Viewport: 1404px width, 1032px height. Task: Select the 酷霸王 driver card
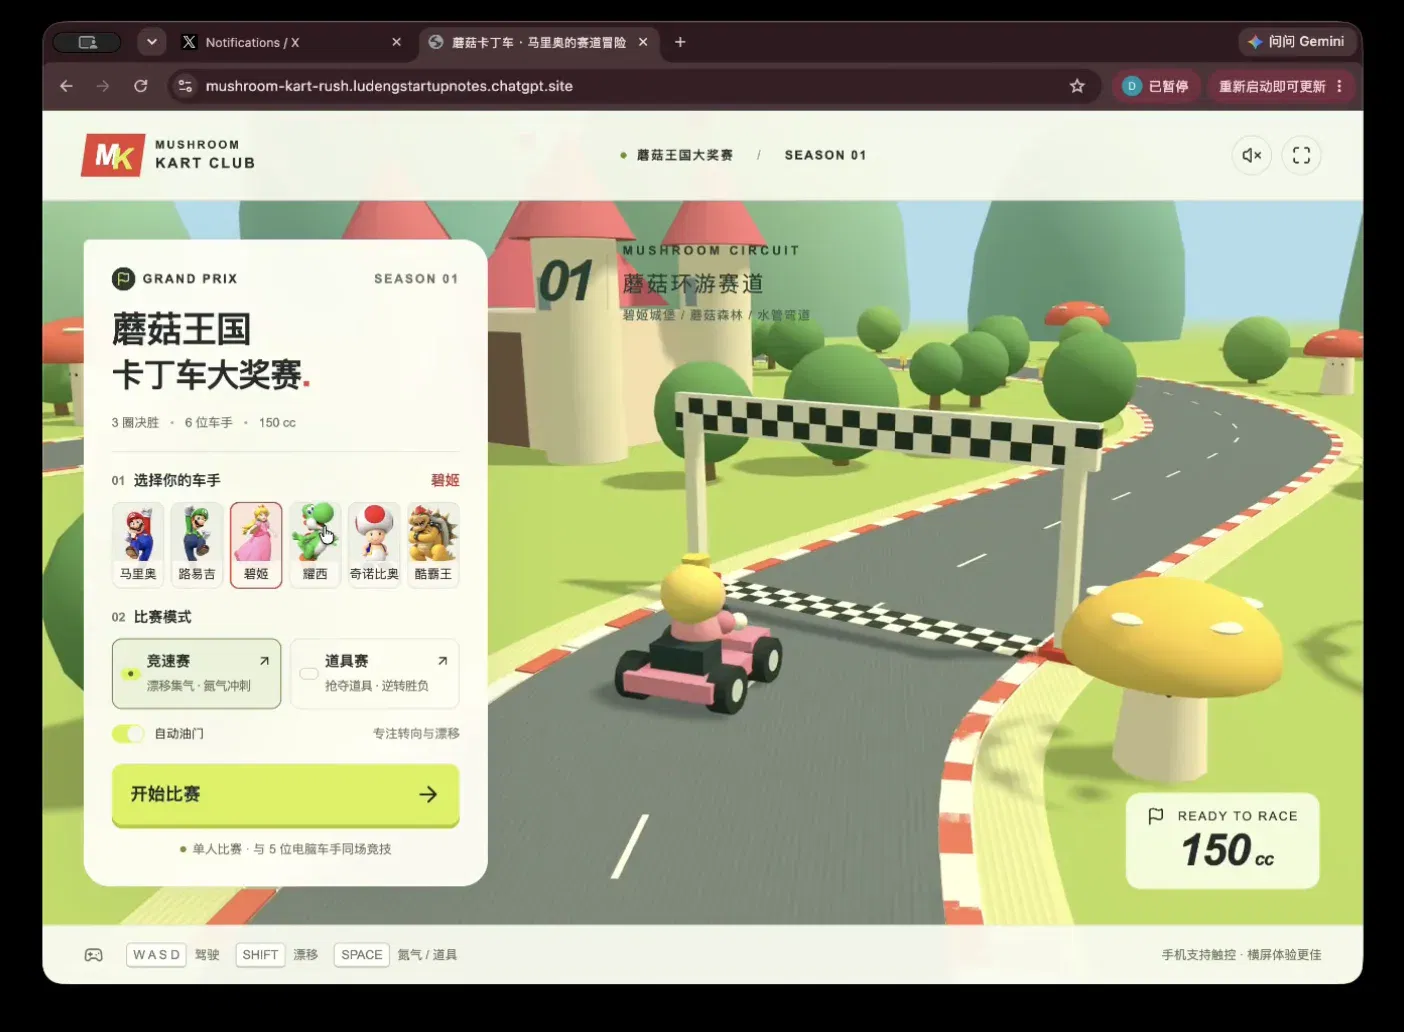coord(433,545)
